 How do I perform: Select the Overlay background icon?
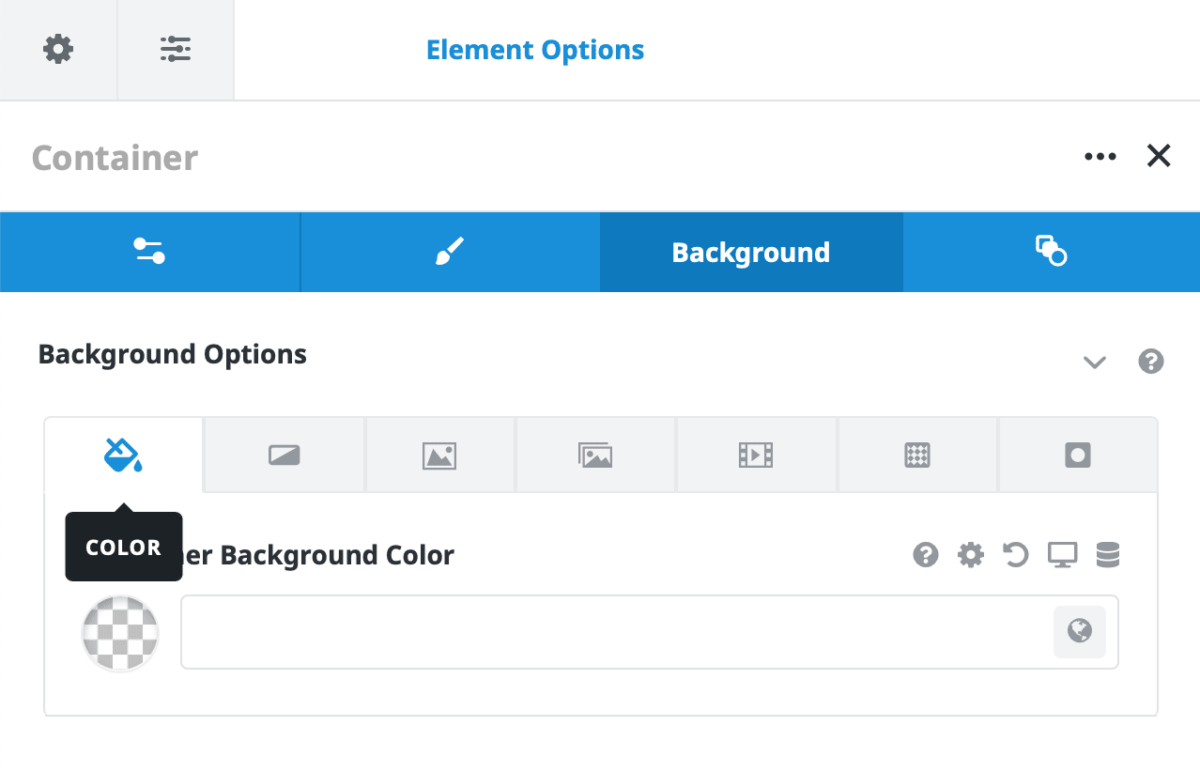click(1078, 454)
